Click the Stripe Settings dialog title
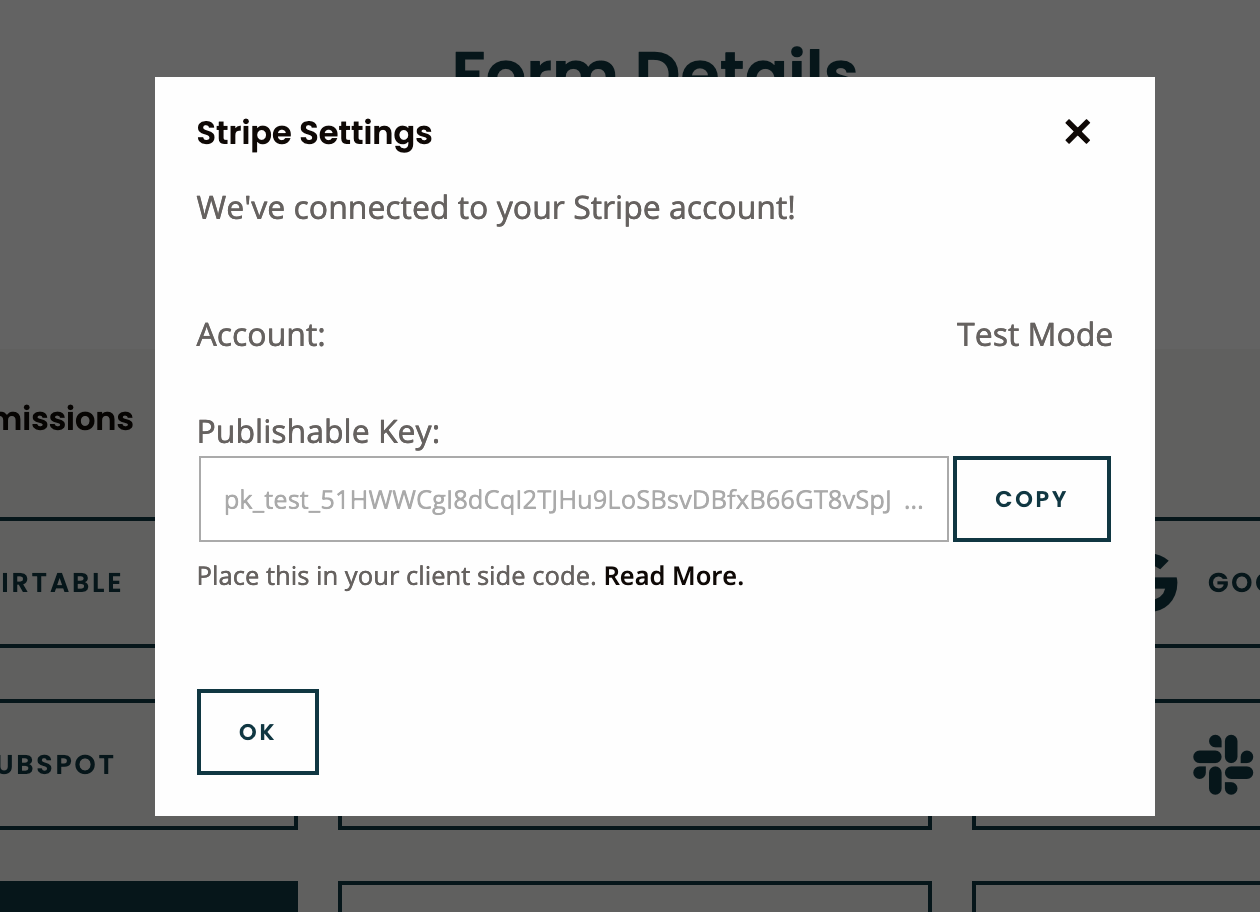The height and width of the screenshot is (912, 1260). 313,132
